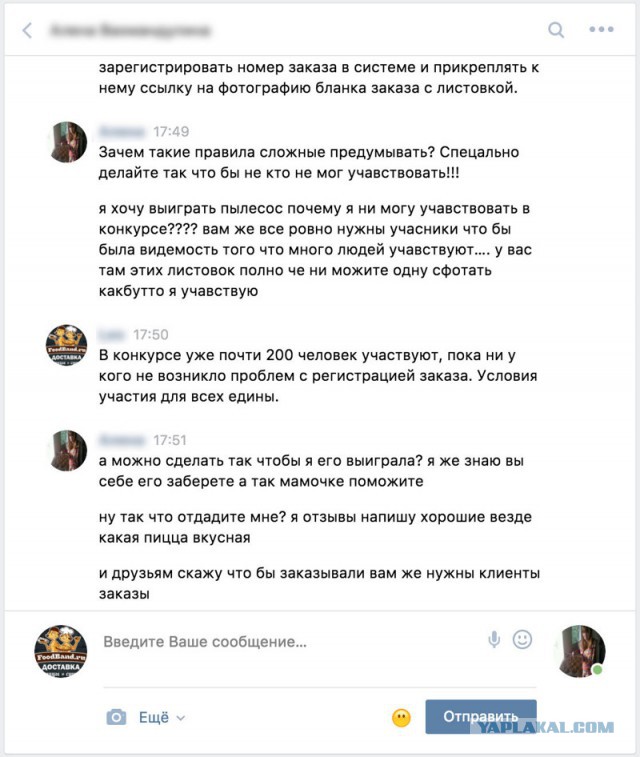Open the user avatar beside 17:51 message
The height and width of the screenshot is (757, 640).
[x=68, y=450]
